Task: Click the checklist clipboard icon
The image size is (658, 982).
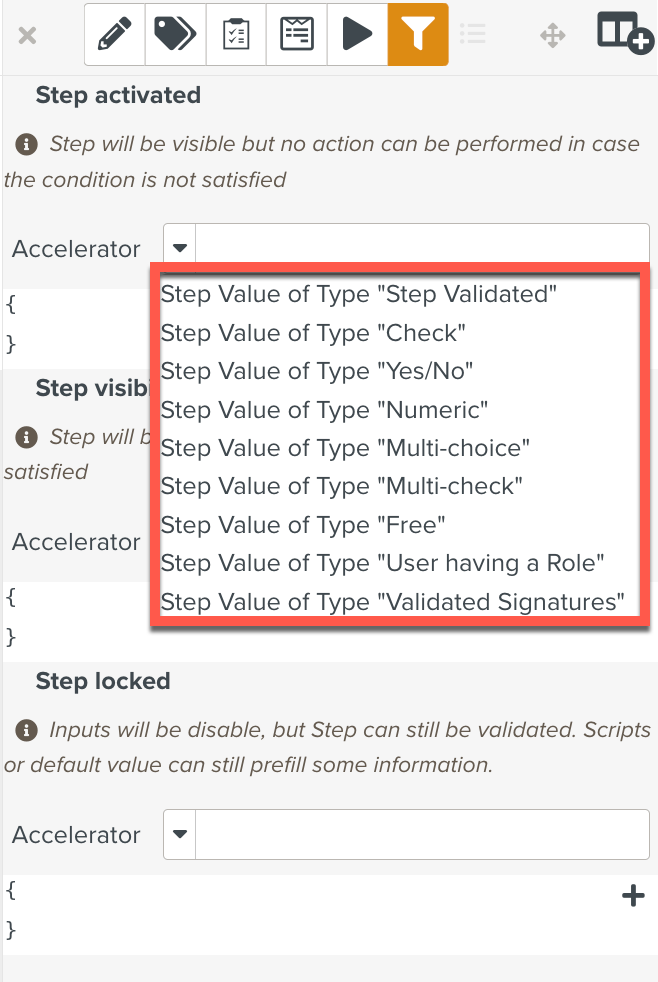Action: (235, 34)
